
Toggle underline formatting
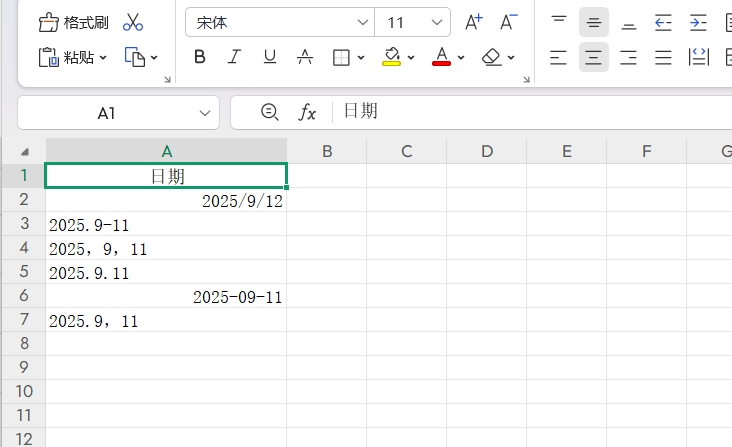coord(269,57)
